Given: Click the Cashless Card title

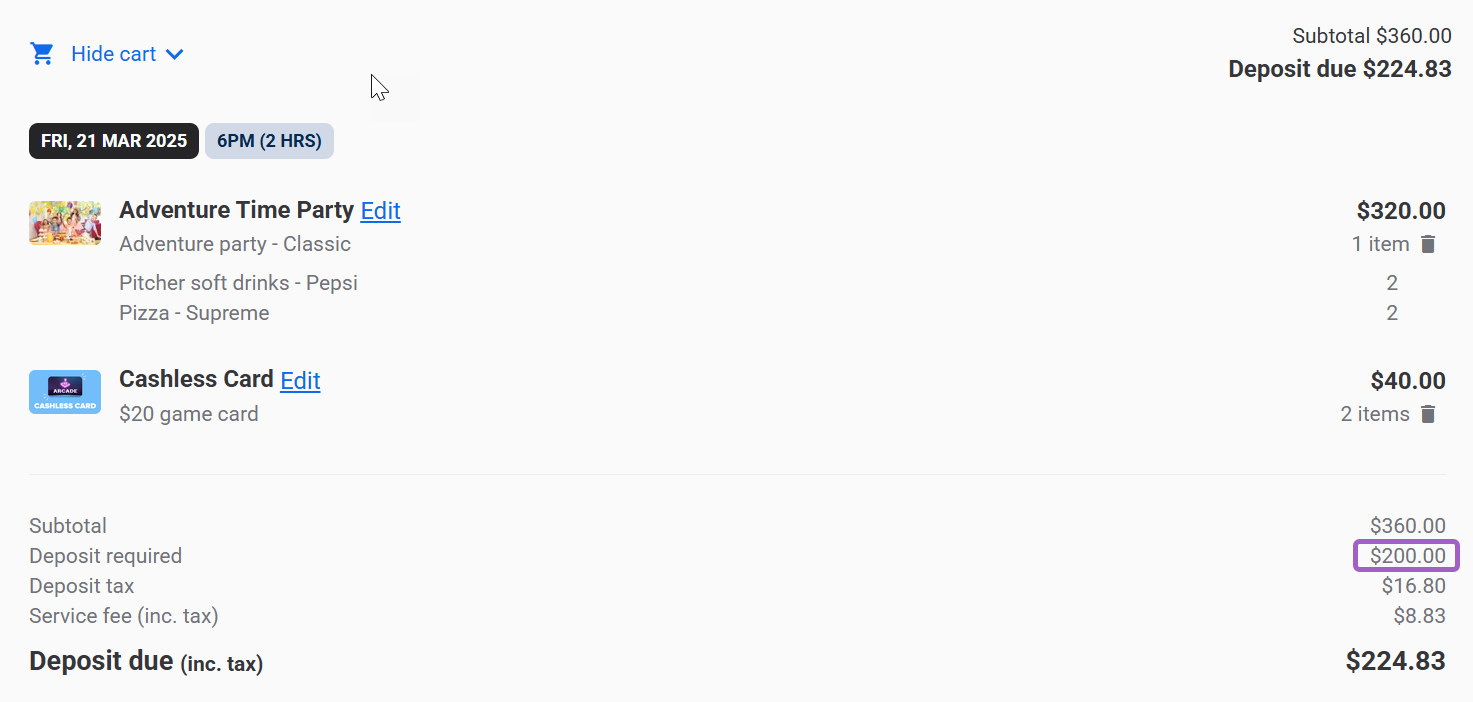Looking at the screenshot, I should (x=196, y=379).
